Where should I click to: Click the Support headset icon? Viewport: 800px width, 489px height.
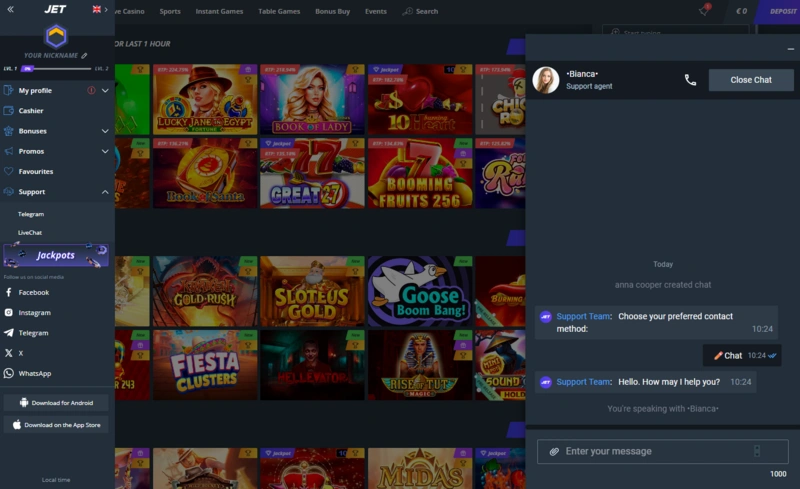coord(9,192)
